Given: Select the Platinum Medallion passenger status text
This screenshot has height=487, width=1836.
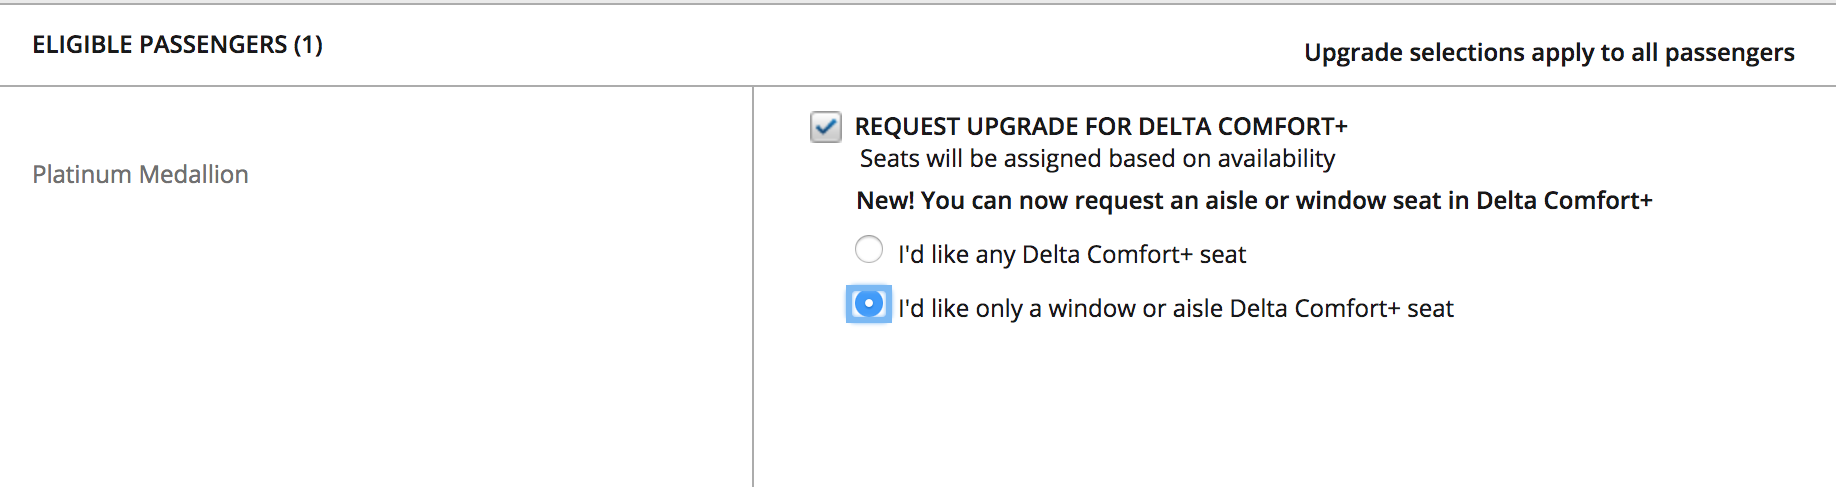Looking at the screenshot, I should pyautogui.click(x=140, y=175).
